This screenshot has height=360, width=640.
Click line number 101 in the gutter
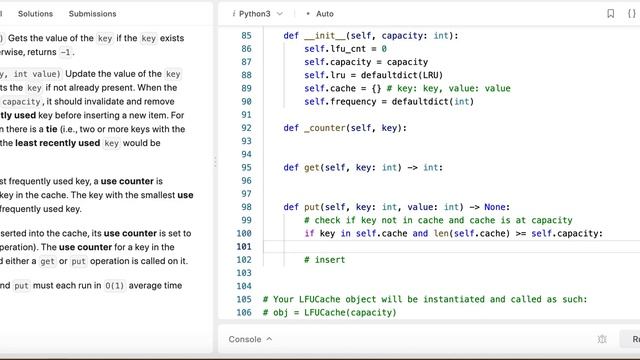coord(244,247)
